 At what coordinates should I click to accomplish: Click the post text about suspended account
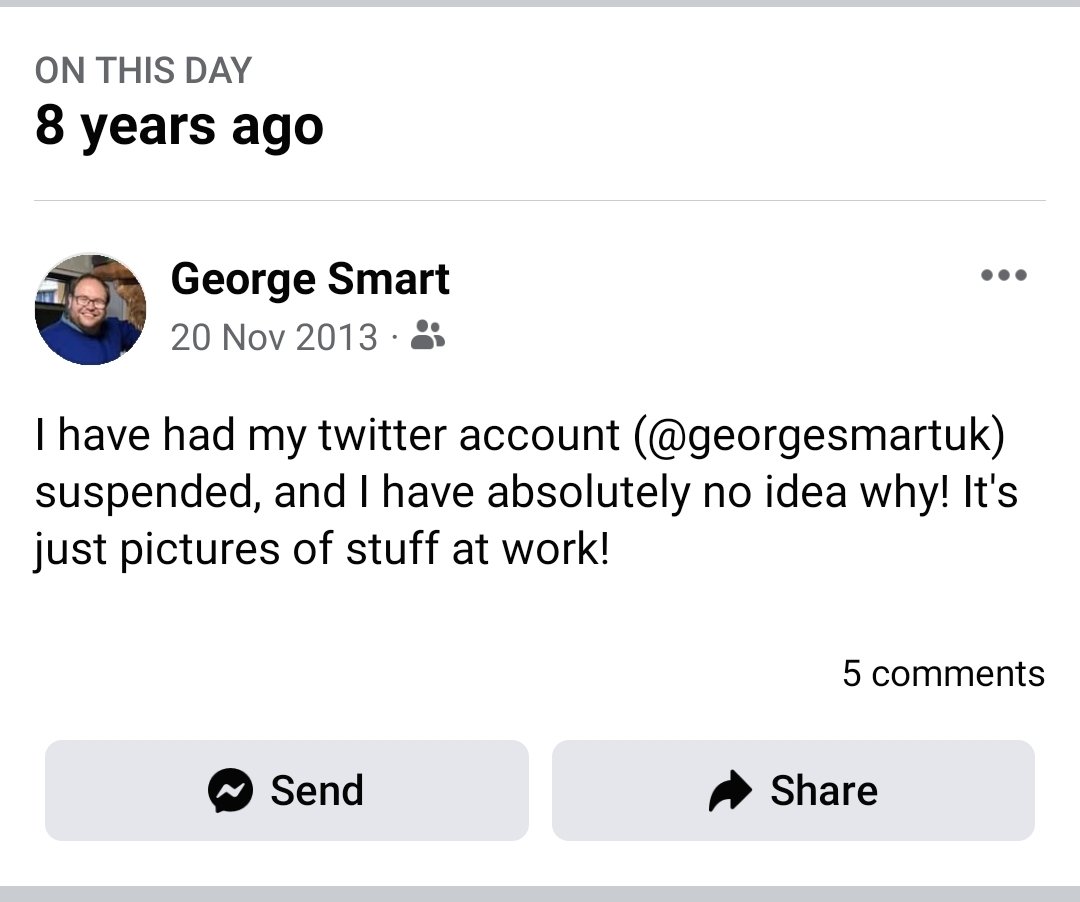coord(525,492)
